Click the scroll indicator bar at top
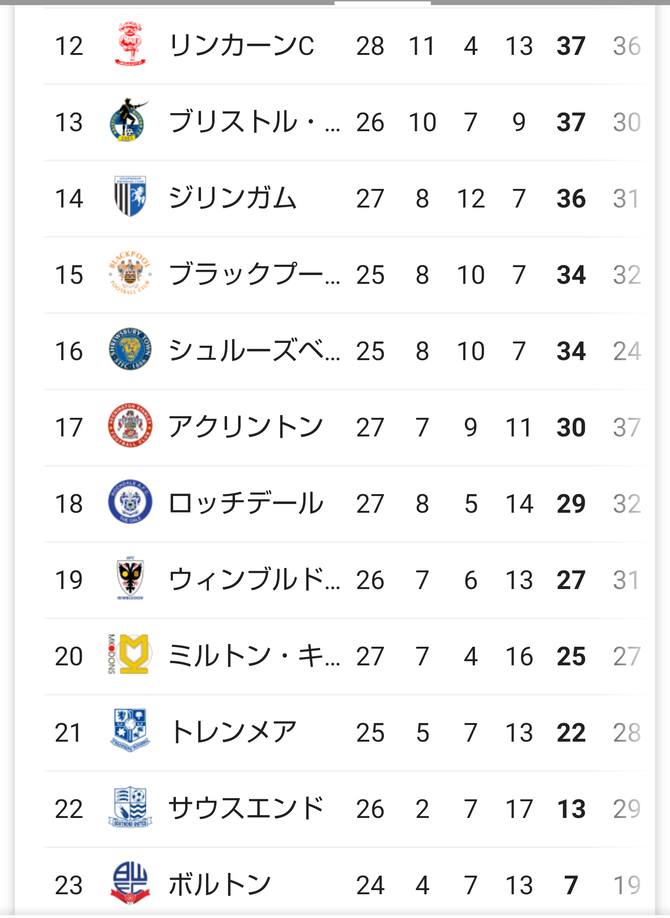 point(383,2)
